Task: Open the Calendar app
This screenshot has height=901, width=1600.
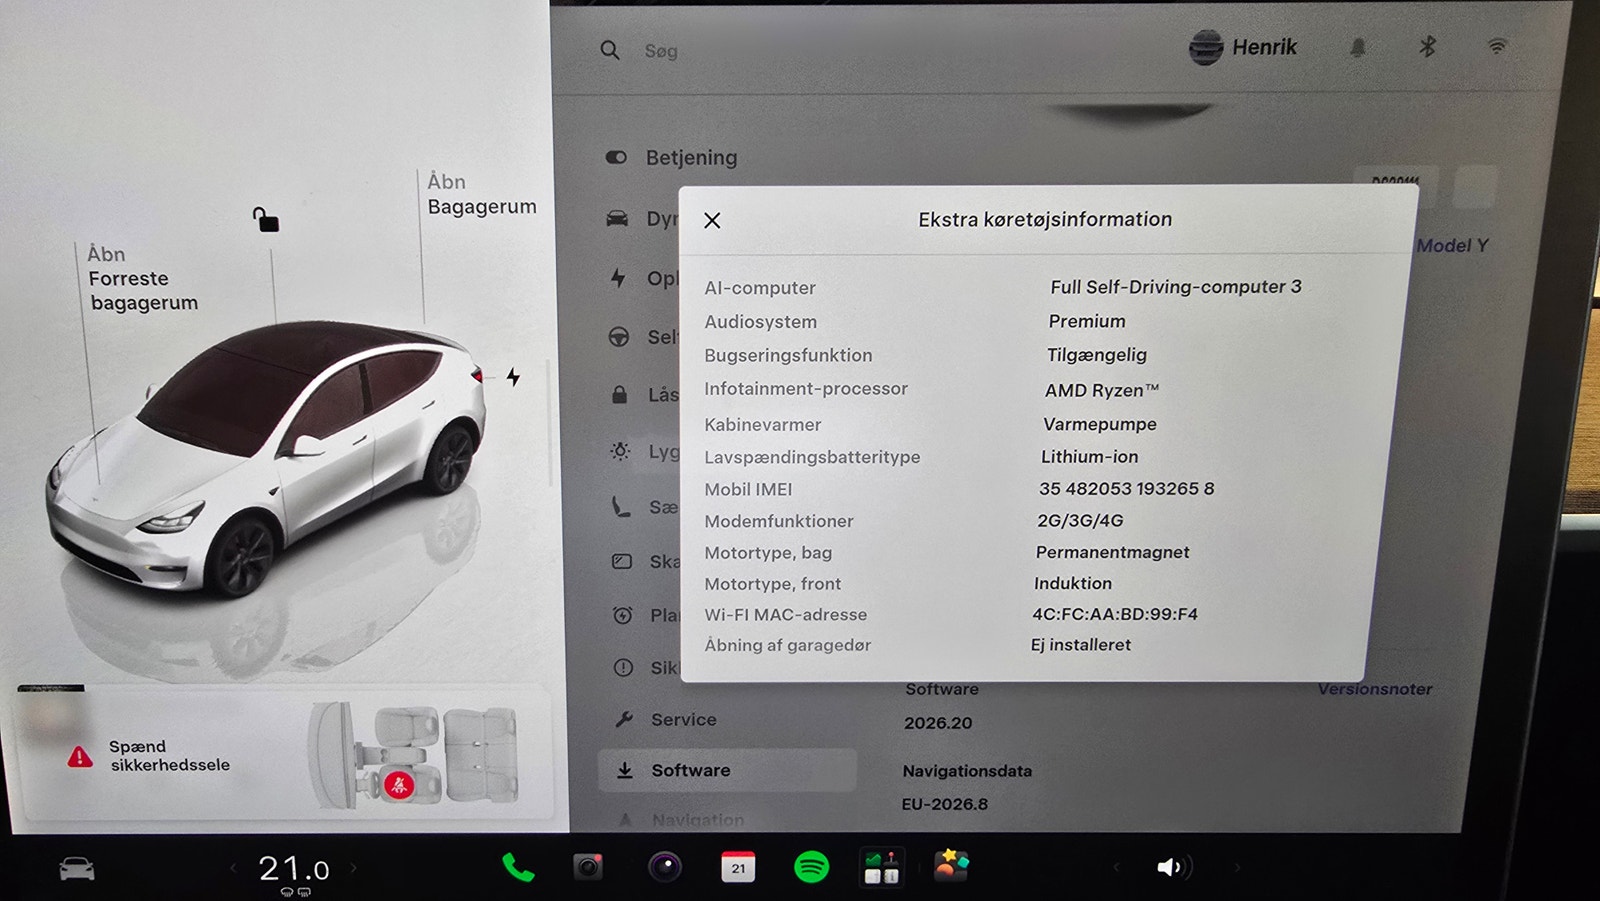Action: point(738,866)
